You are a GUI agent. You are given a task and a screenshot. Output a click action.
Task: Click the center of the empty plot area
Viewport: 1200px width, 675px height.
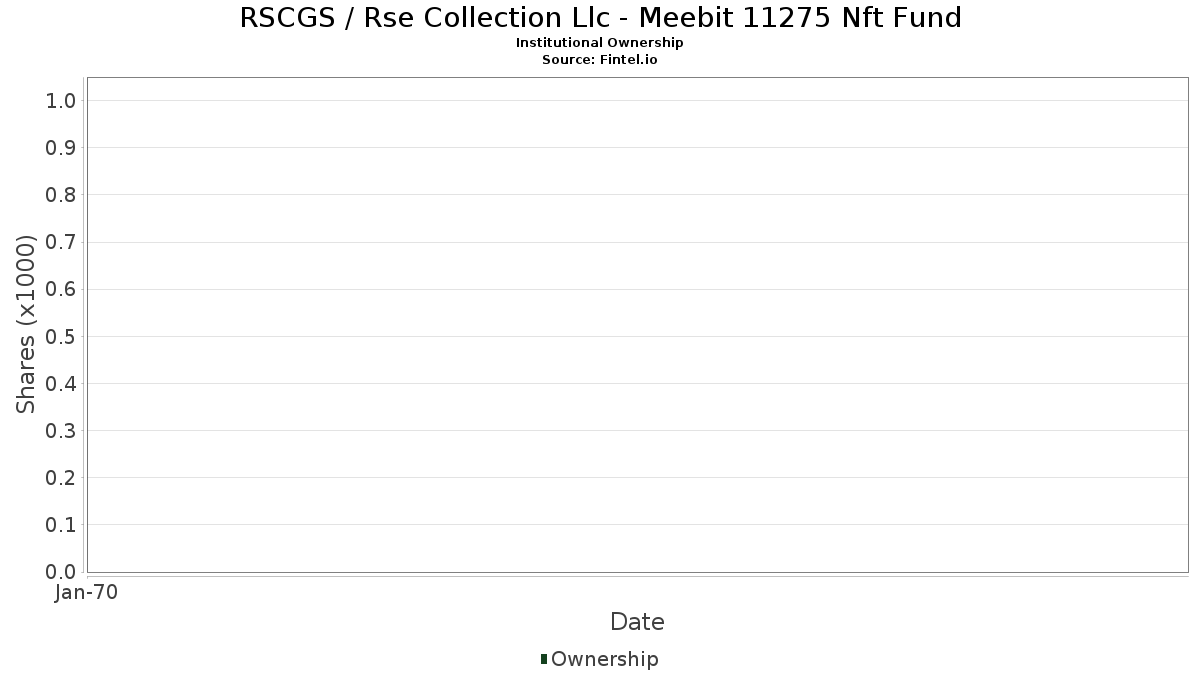pyautogui.click(x=637, y=325)
